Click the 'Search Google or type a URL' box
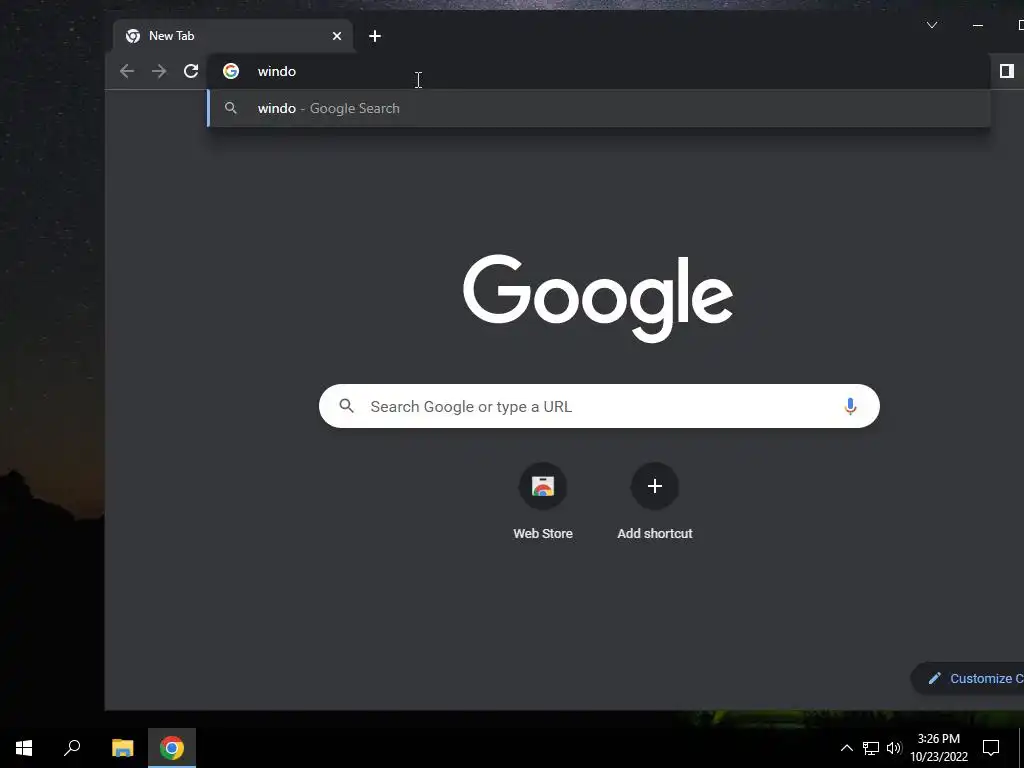Viewport: 1024px width, 768px height. (599, 406)
